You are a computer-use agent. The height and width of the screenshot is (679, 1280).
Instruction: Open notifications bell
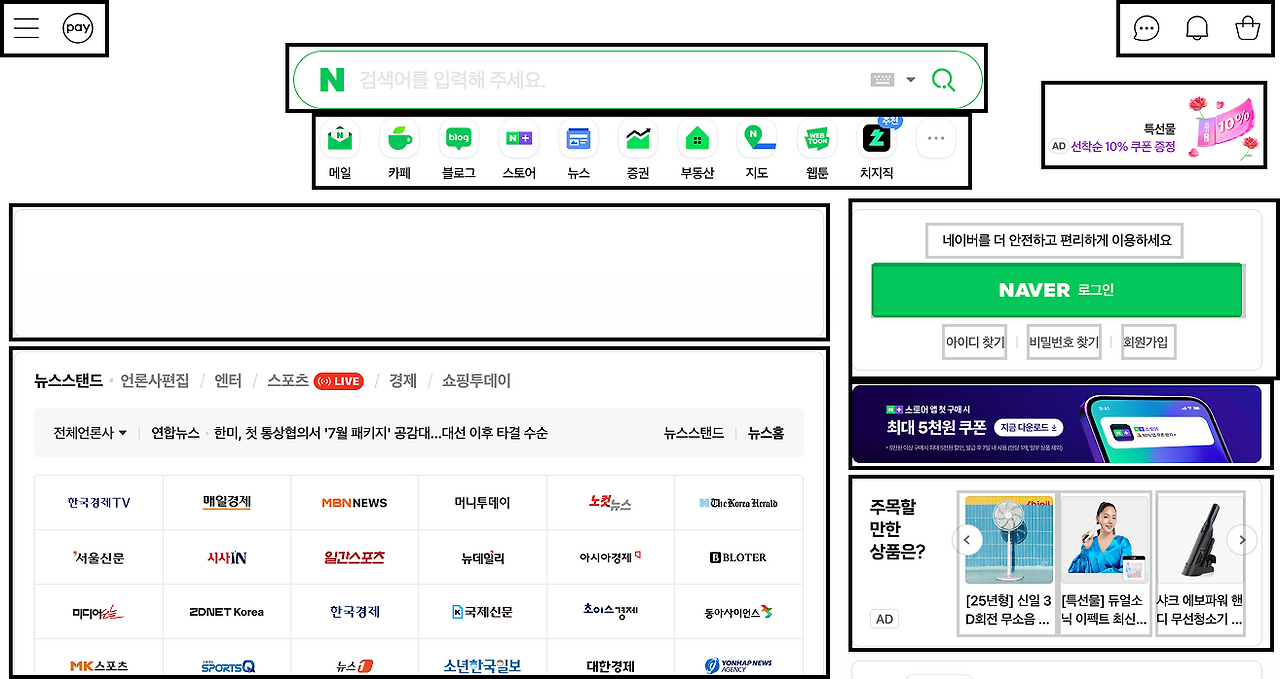(x=1197, y=28)
